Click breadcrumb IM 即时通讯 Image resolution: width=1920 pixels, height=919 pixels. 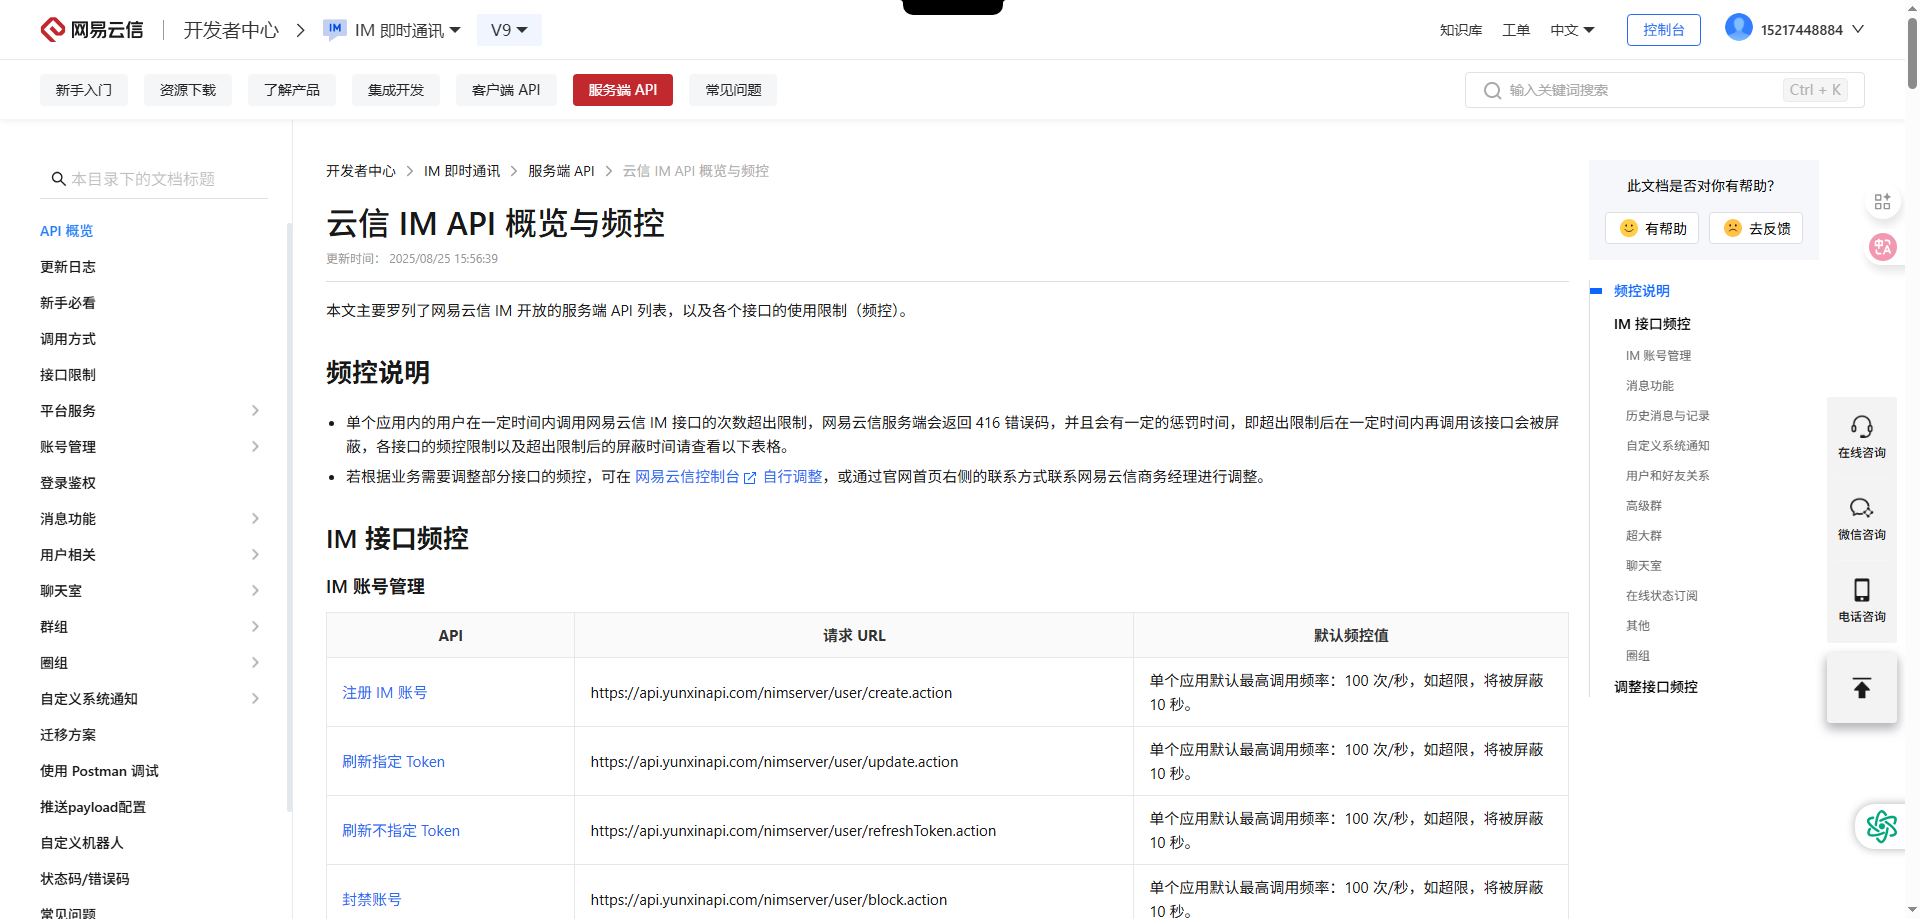[x=462, y=171]
